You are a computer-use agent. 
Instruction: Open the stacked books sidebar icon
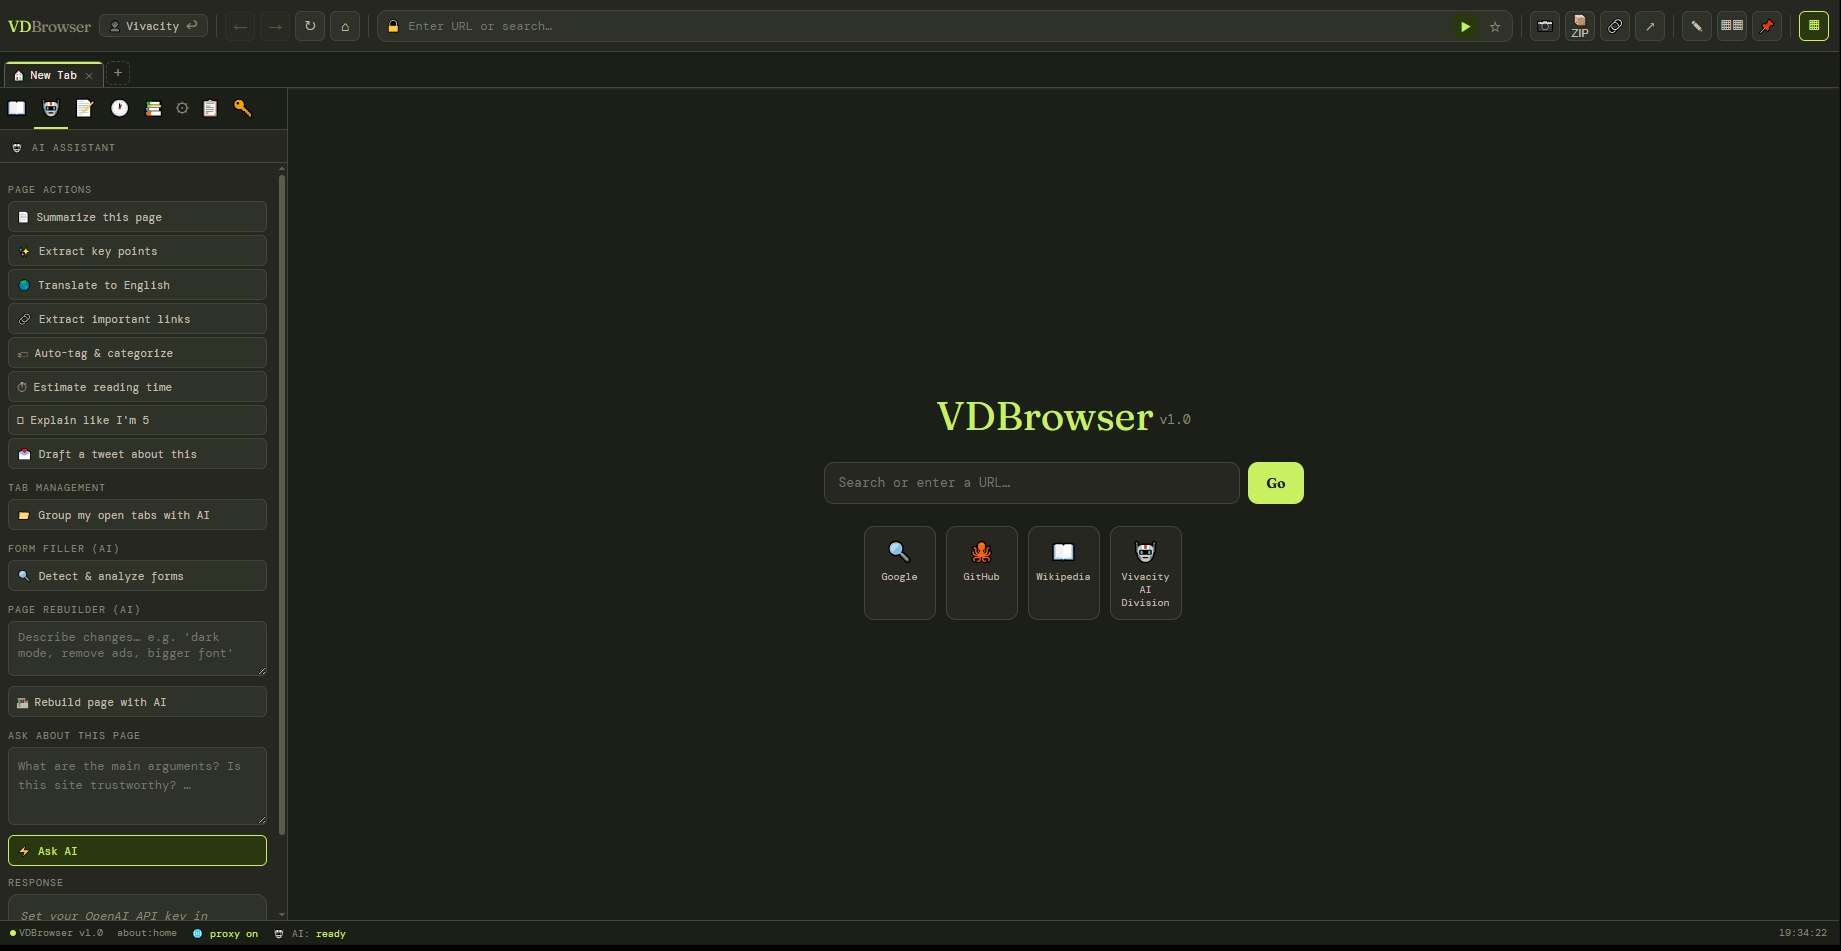(153, 108)
